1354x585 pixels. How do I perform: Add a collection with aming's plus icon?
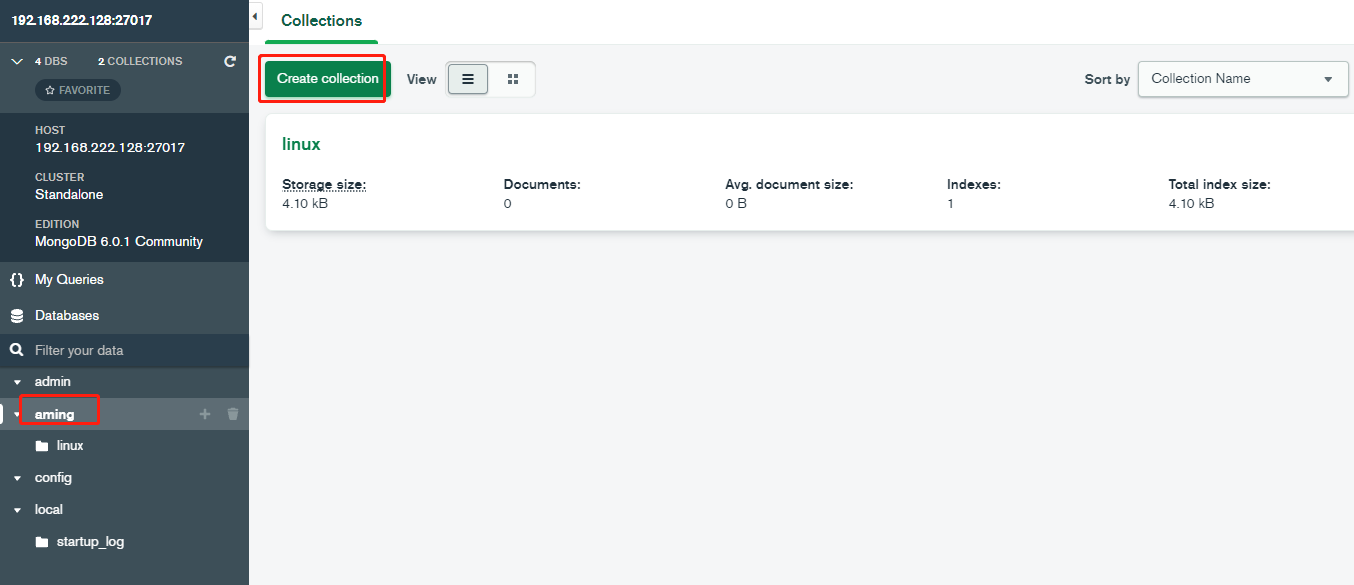(x=205, y=414)
